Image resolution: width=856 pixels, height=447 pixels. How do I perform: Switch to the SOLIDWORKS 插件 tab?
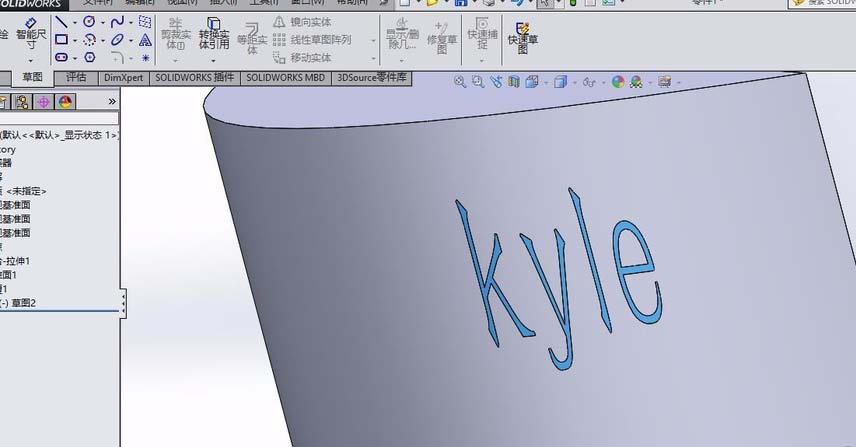(x=194, y=78)
